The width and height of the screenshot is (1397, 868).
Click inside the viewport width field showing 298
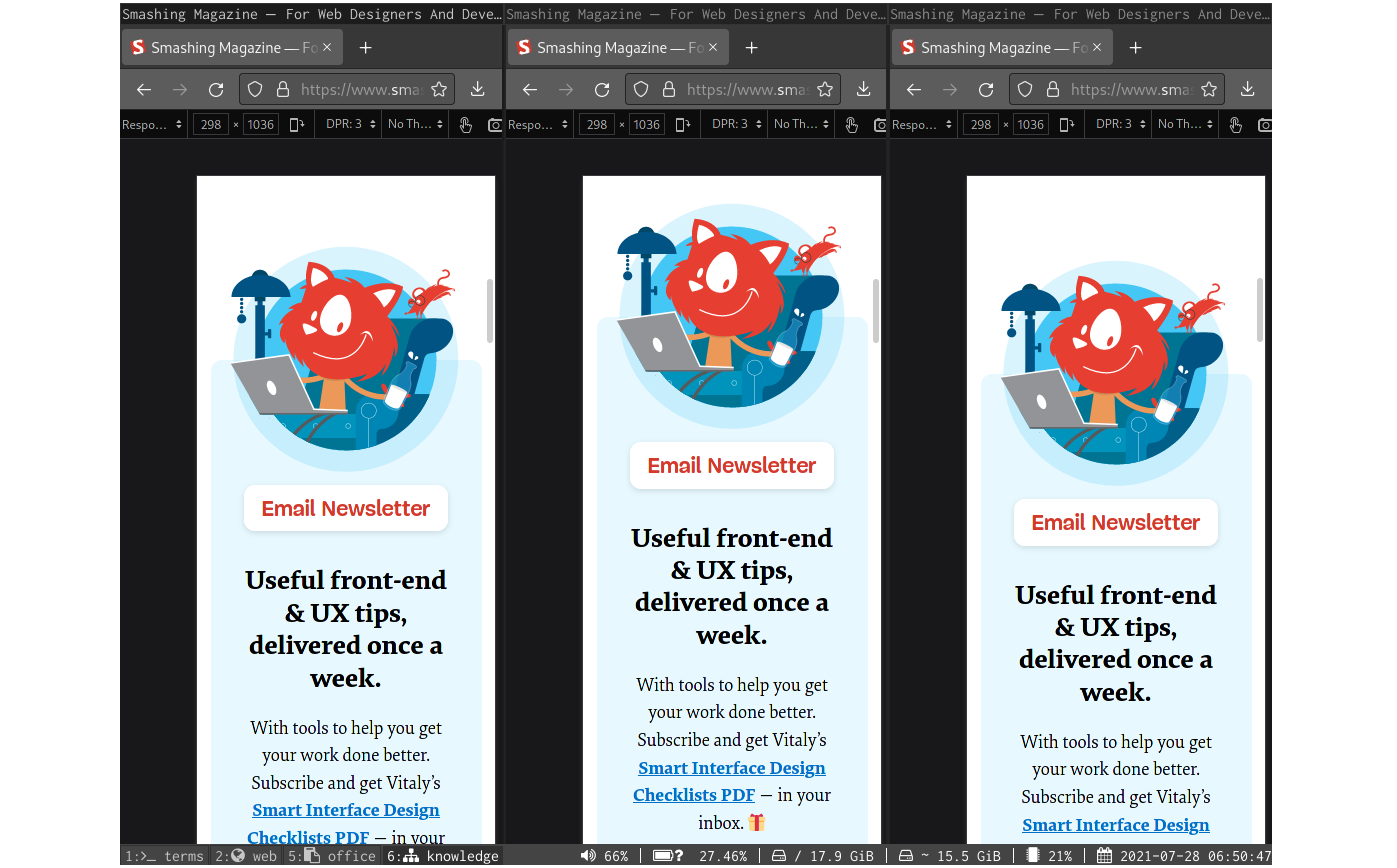pos(211,125)
